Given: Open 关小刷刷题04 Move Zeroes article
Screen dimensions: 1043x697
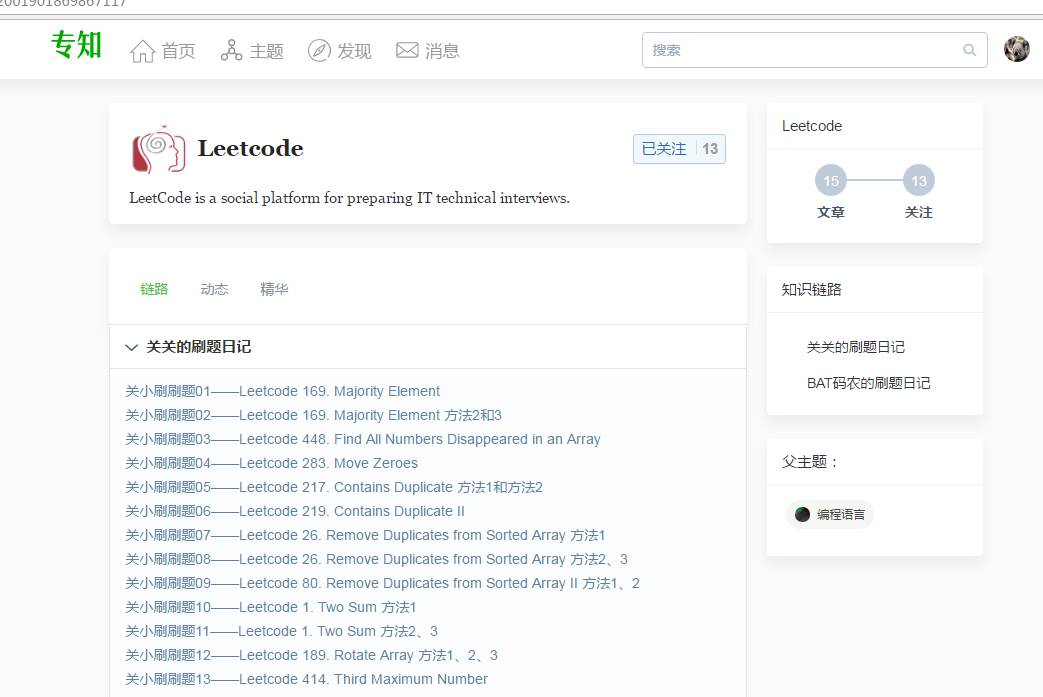Looking at the screenshot, I should (271, 463).
